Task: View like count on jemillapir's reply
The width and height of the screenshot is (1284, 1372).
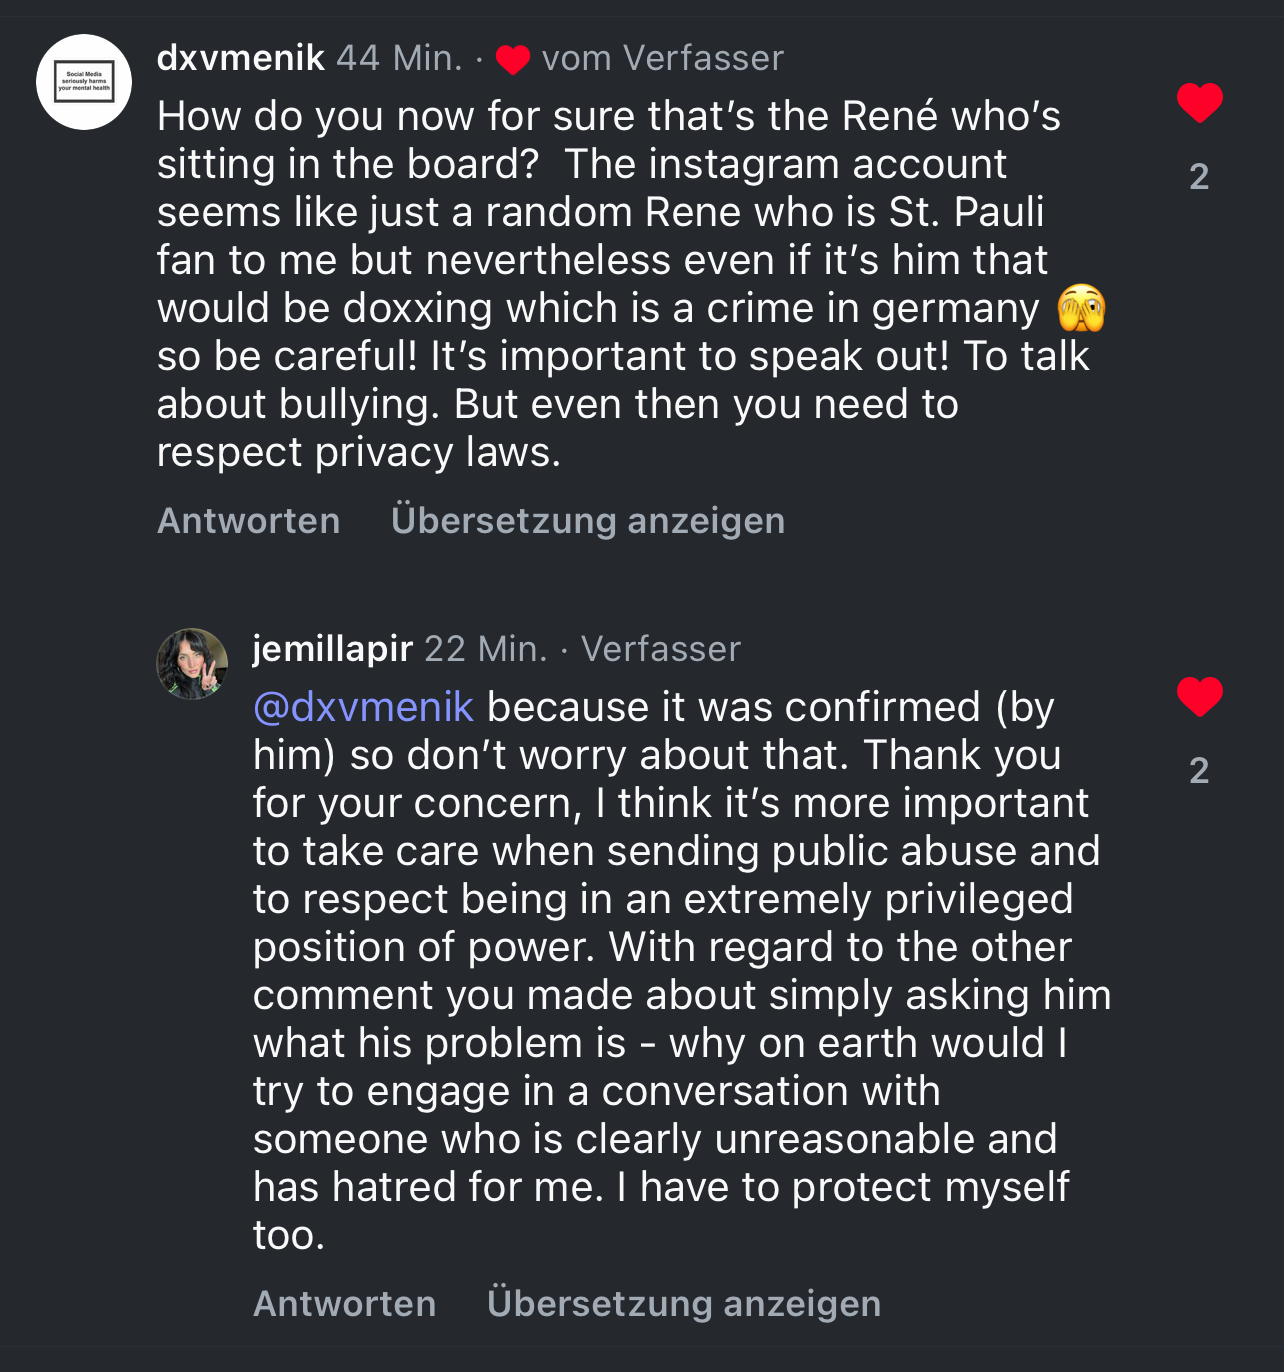Action: click(x=1199, y=771)
